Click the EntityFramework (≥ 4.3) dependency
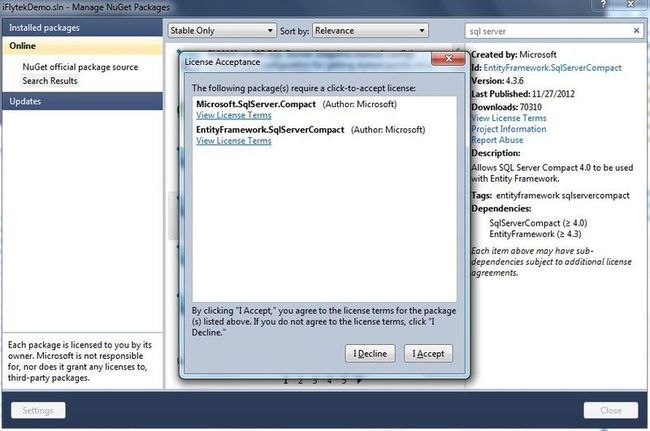This screenshot has width=650, height=431. pyautogui.click(x=535, y=234)
